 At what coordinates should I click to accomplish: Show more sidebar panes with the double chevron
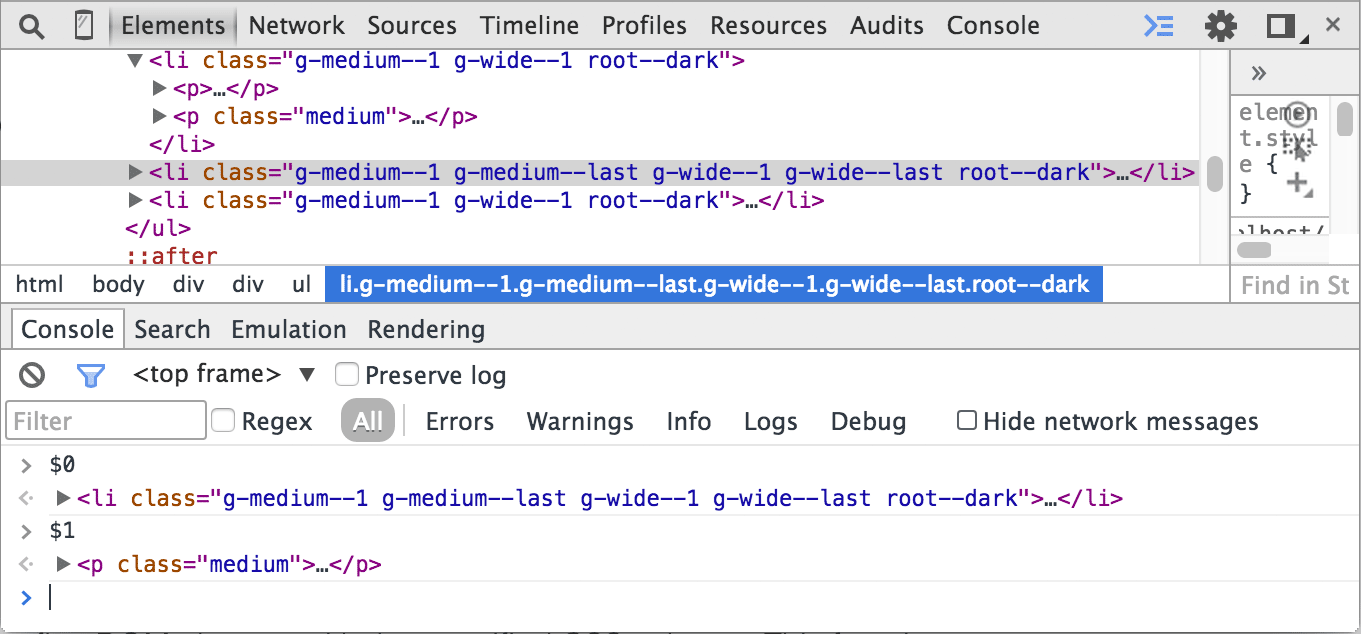pyautogui.click(x=1259, y=73)
